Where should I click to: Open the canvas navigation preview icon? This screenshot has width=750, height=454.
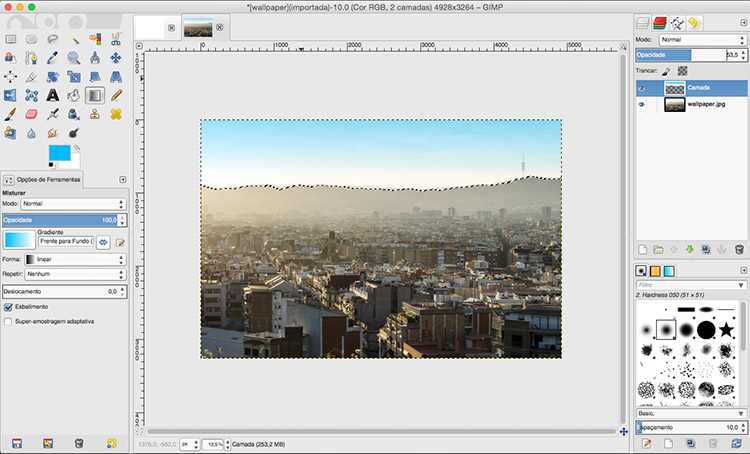pos(624,432)
